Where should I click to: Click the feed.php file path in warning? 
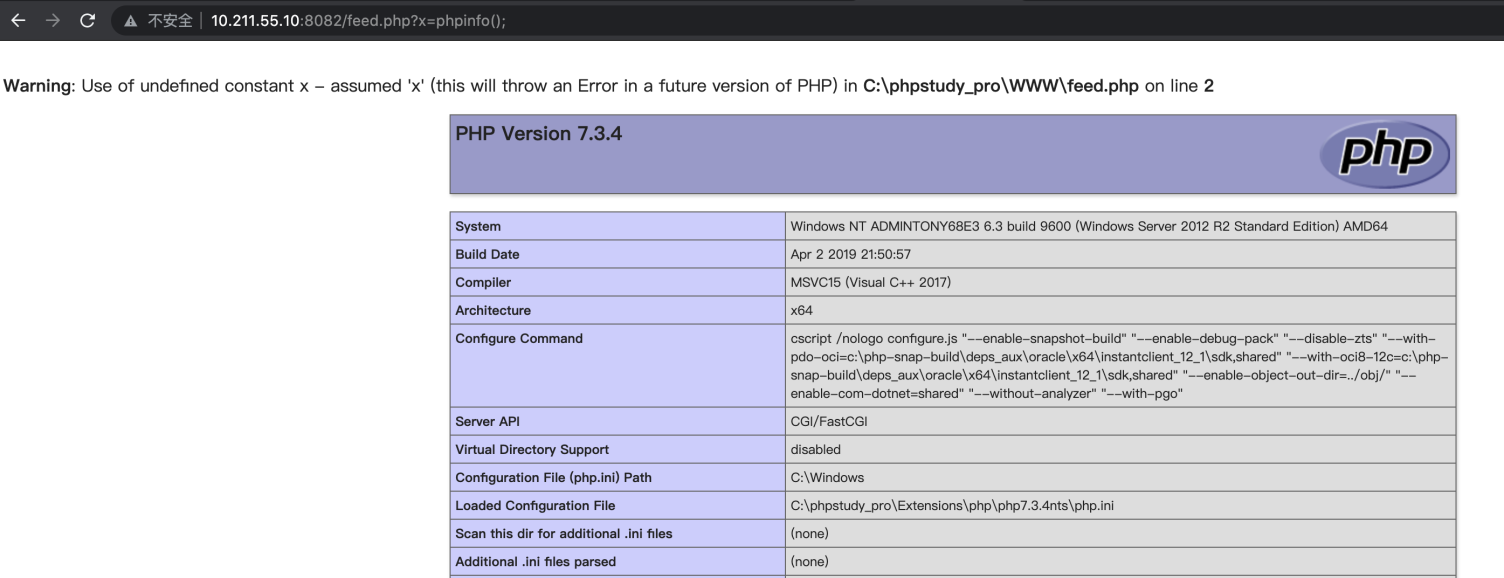point(1000,86)
